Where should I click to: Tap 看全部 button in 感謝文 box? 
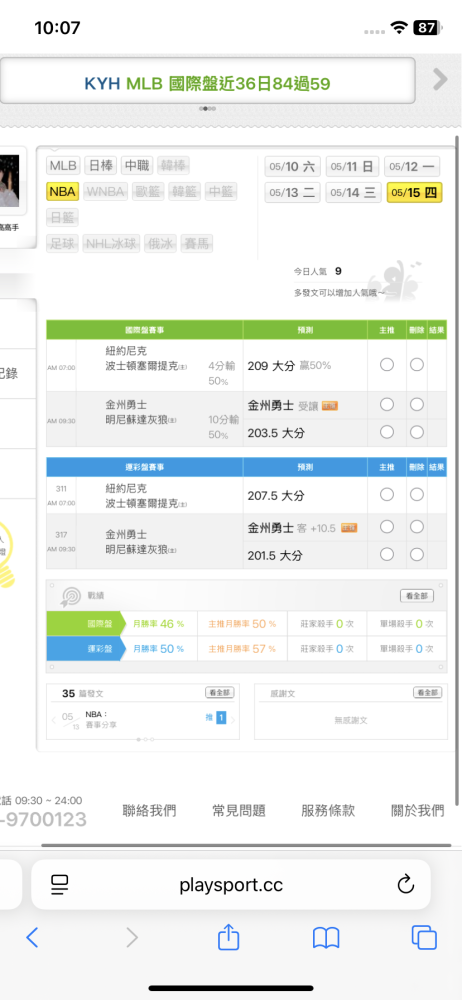coord(428,693)
